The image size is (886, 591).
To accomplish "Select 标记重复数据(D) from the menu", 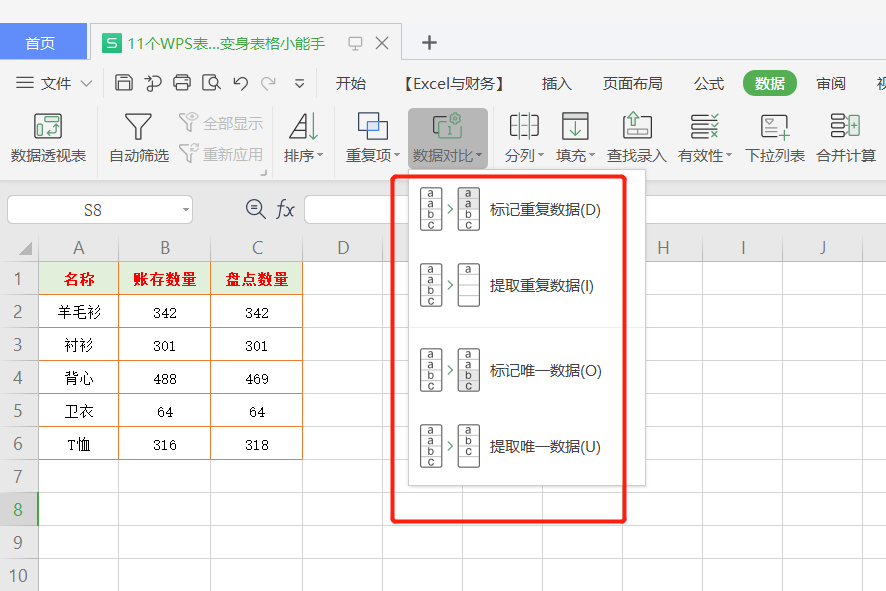I will click(544, 210).
